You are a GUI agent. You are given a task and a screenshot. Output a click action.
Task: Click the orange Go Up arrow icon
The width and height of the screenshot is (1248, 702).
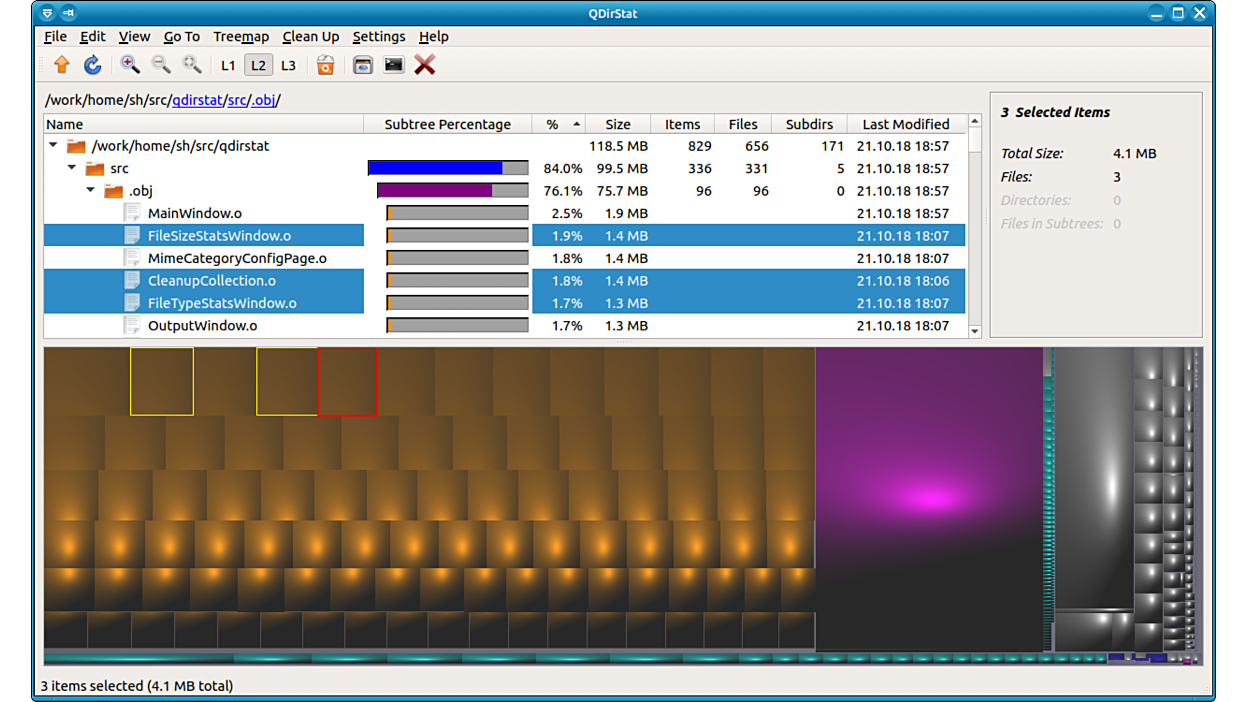tap(62, 65)
